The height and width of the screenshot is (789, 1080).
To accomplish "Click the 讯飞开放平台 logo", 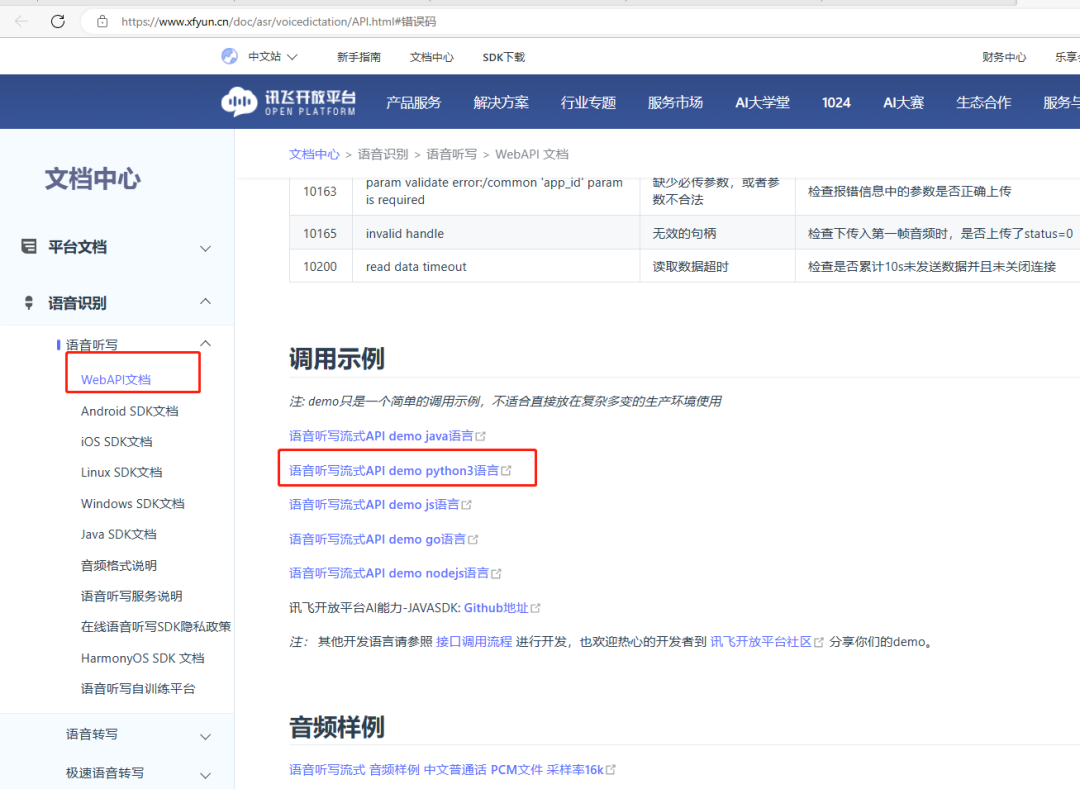I will (x=289, y=102).
